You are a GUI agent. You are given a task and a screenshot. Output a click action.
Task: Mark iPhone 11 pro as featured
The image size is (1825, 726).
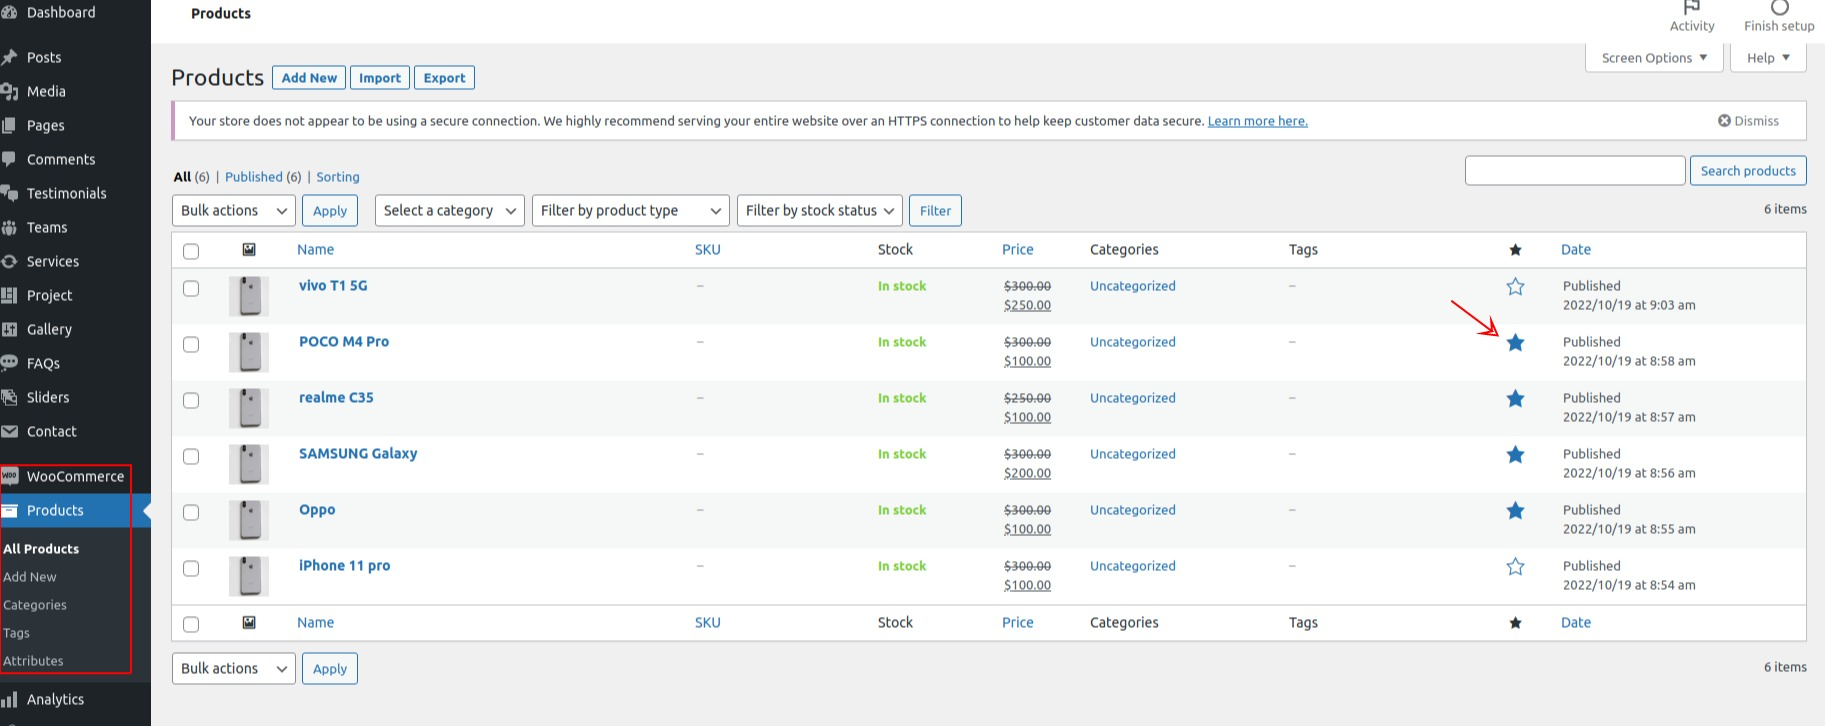tap(1515, 567)
